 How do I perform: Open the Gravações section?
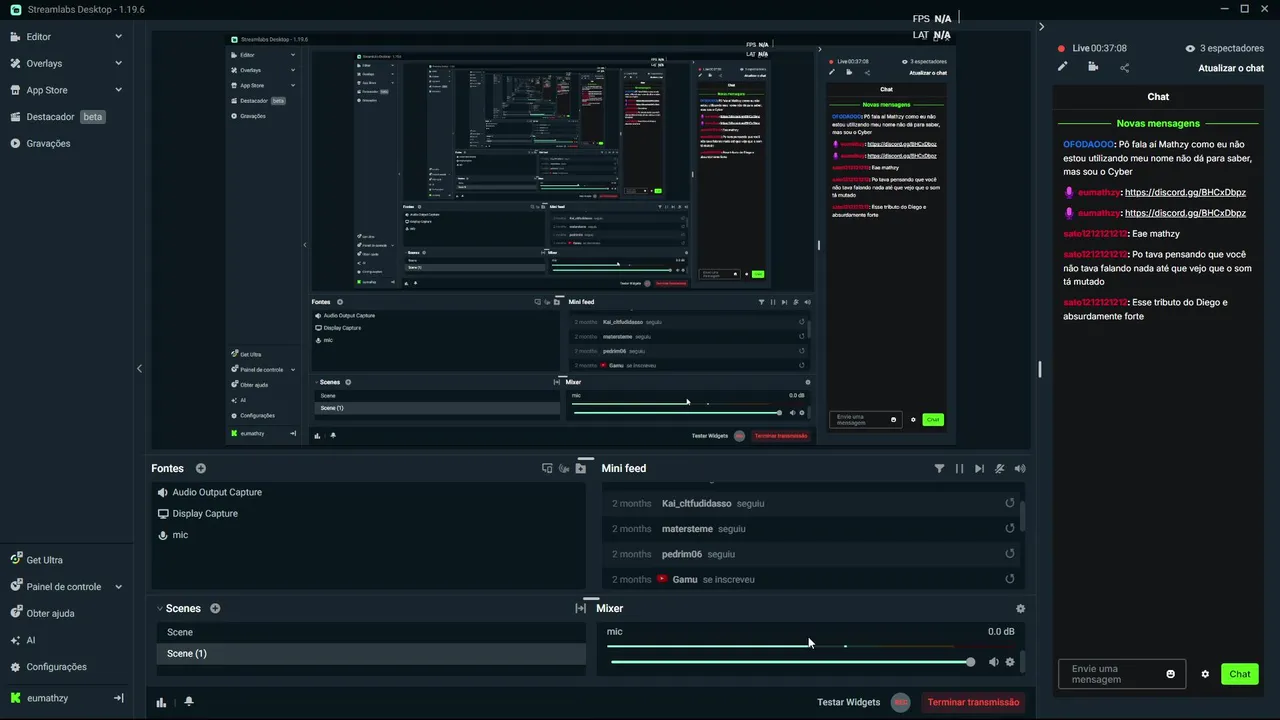[48, 143]
